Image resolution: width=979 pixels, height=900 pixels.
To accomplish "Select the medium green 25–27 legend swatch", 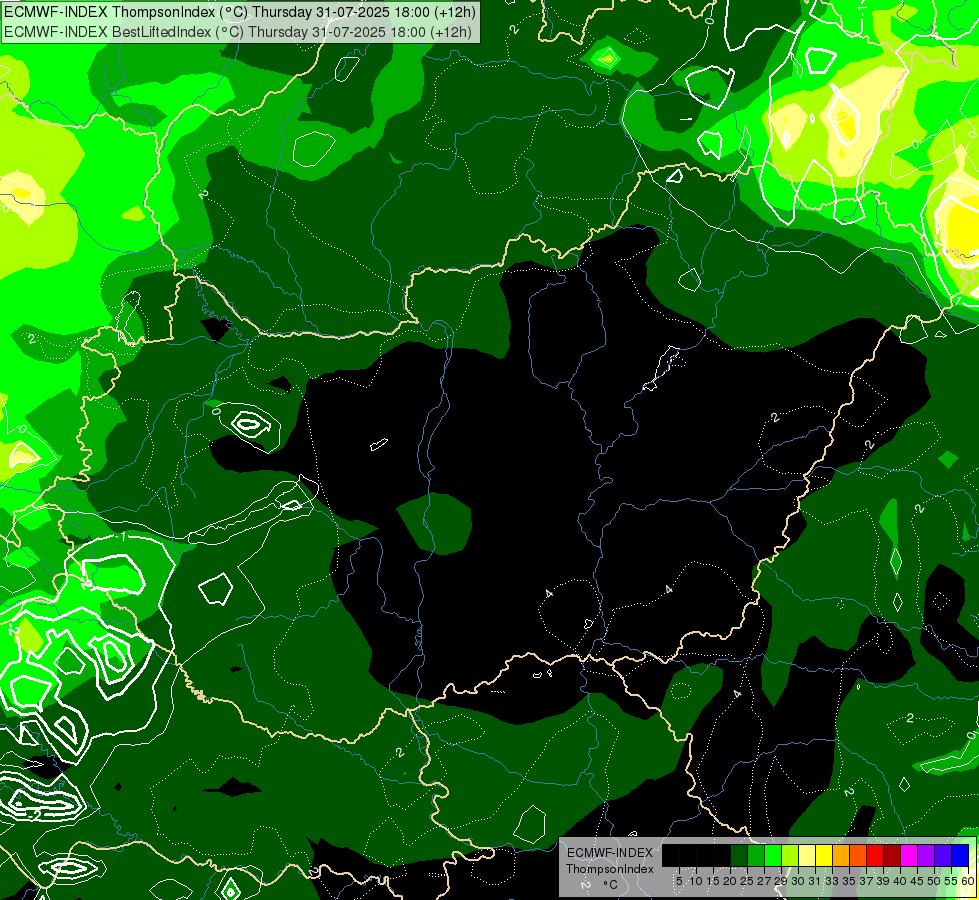I will pyautogui.click(x=756, y=855).
